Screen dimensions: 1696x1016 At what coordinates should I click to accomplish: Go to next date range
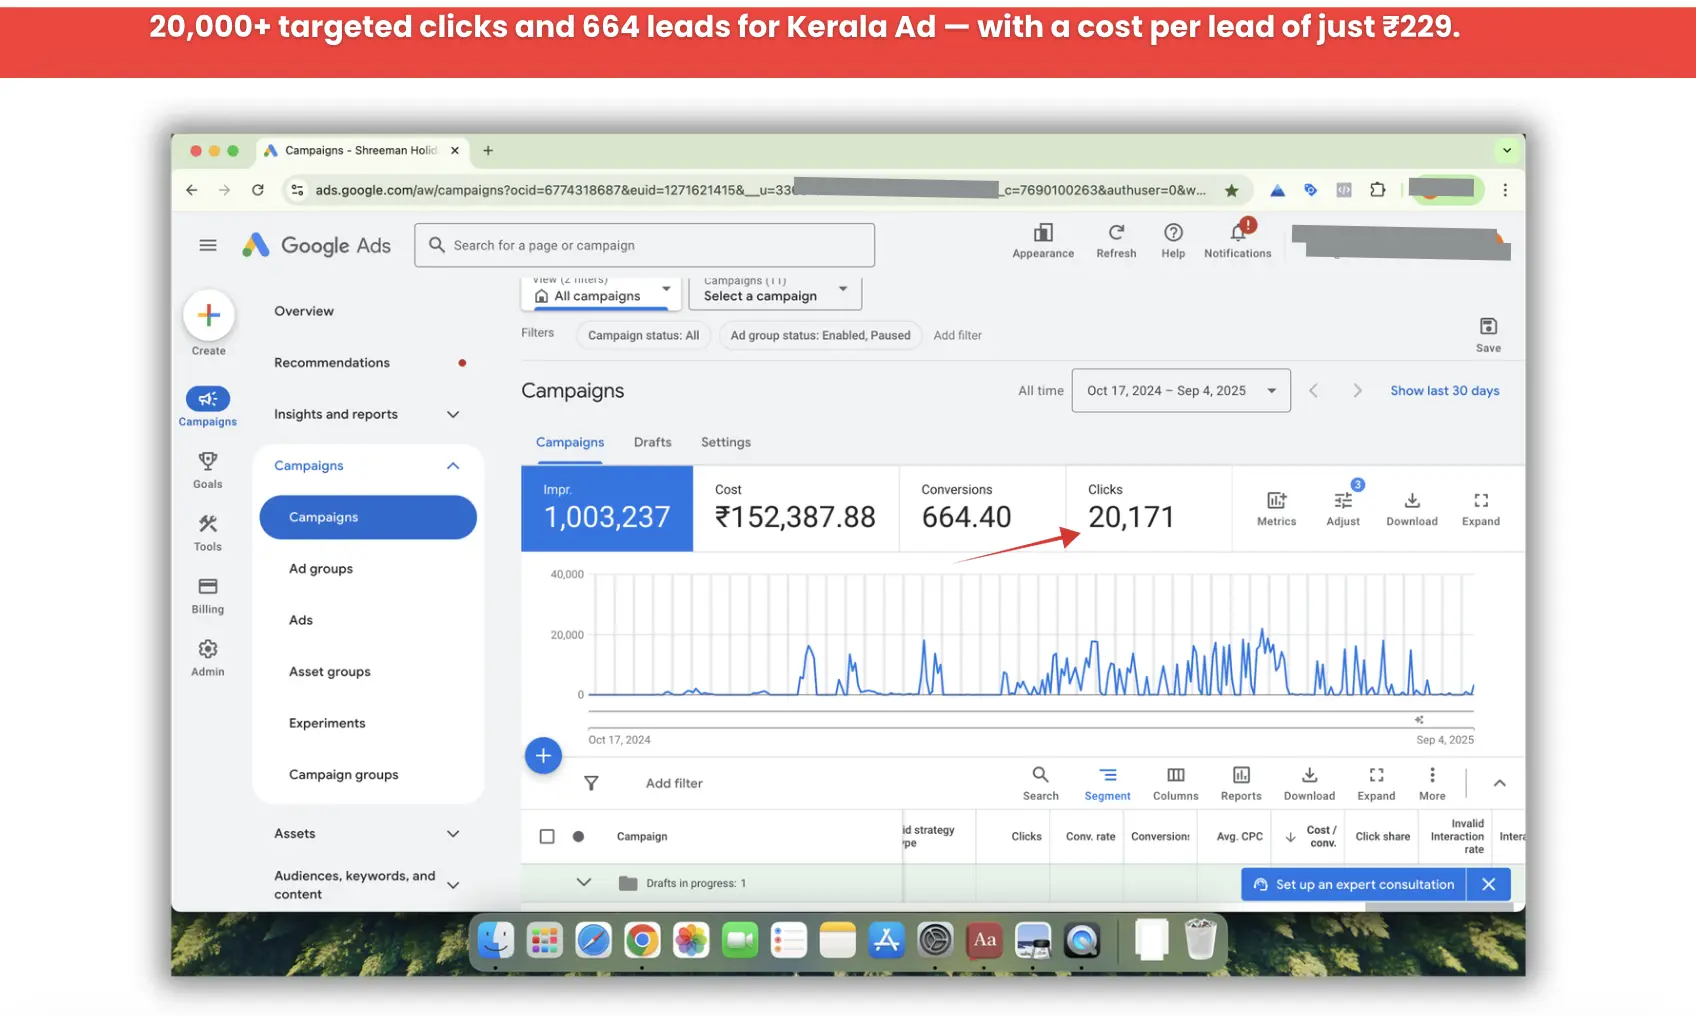1357,391
